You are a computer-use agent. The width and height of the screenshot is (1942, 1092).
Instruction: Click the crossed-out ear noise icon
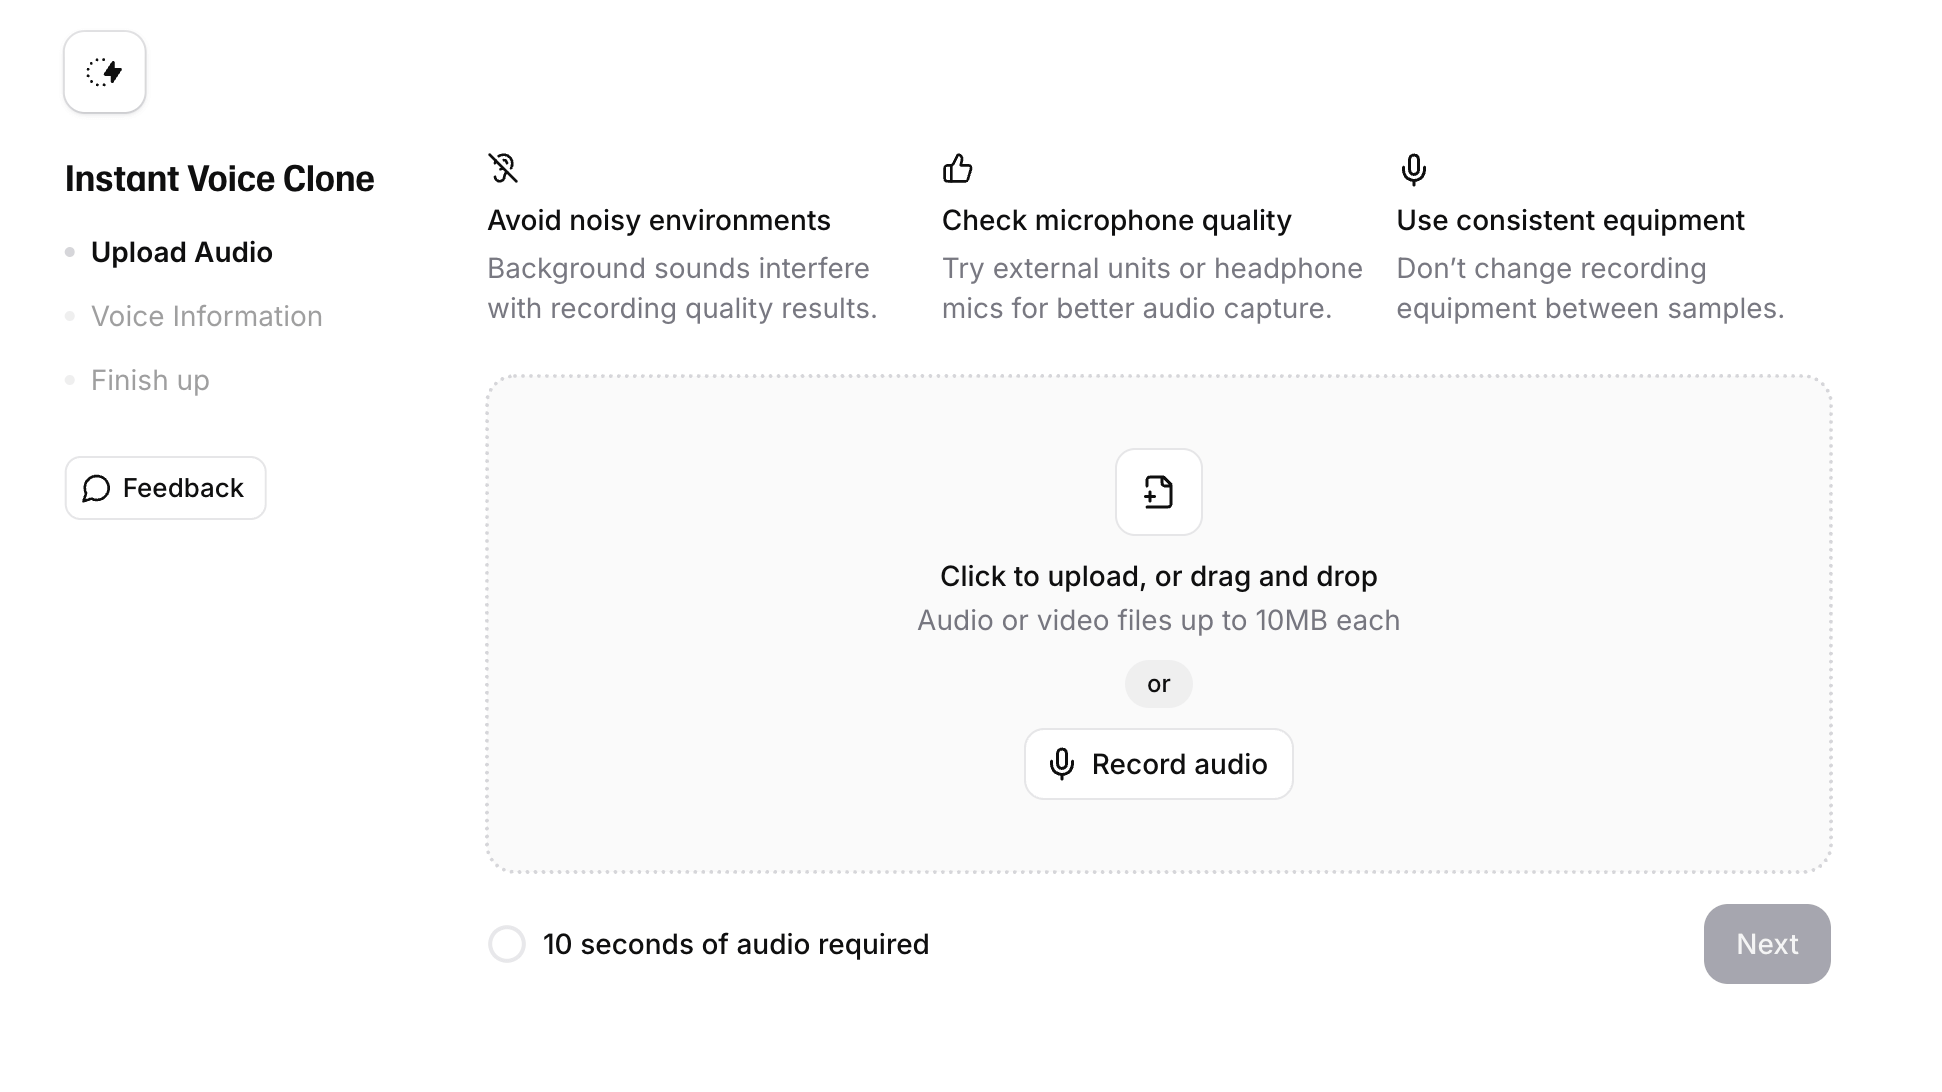pos(503,168)
